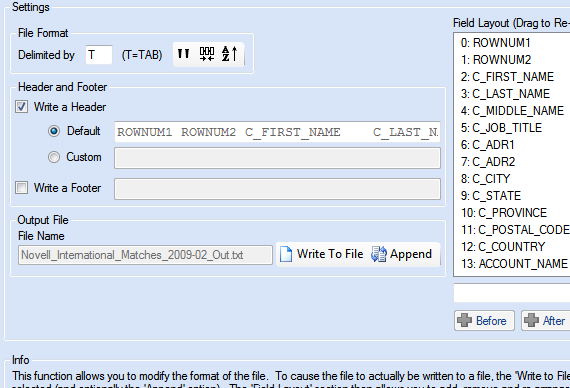570x388 pixels.
Task: Enable the Write a Footer checkbox
Action: point(21,188)
